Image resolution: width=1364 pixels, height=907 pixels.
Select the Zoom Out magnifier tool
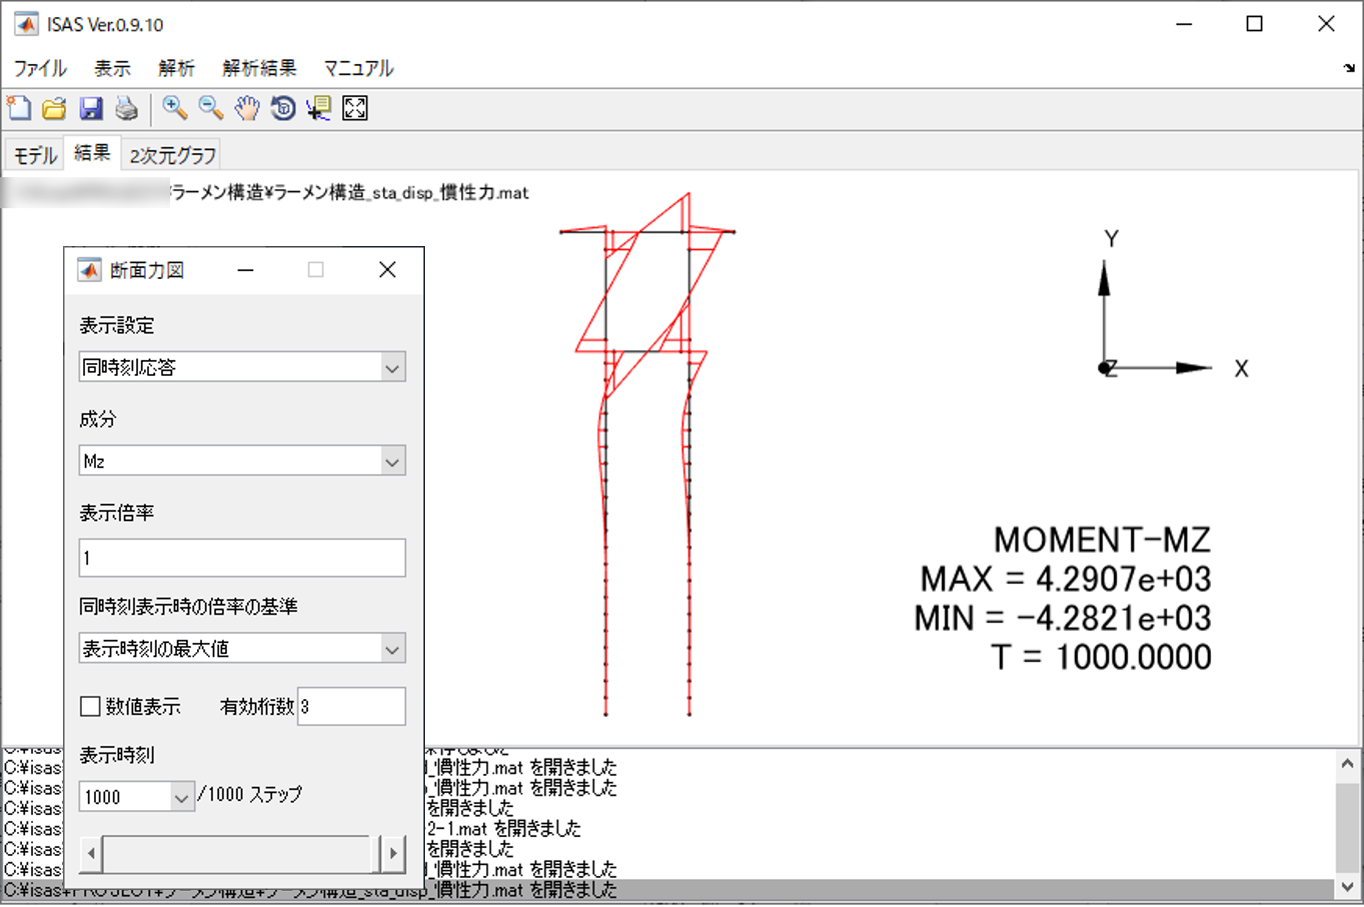(210, 108)
